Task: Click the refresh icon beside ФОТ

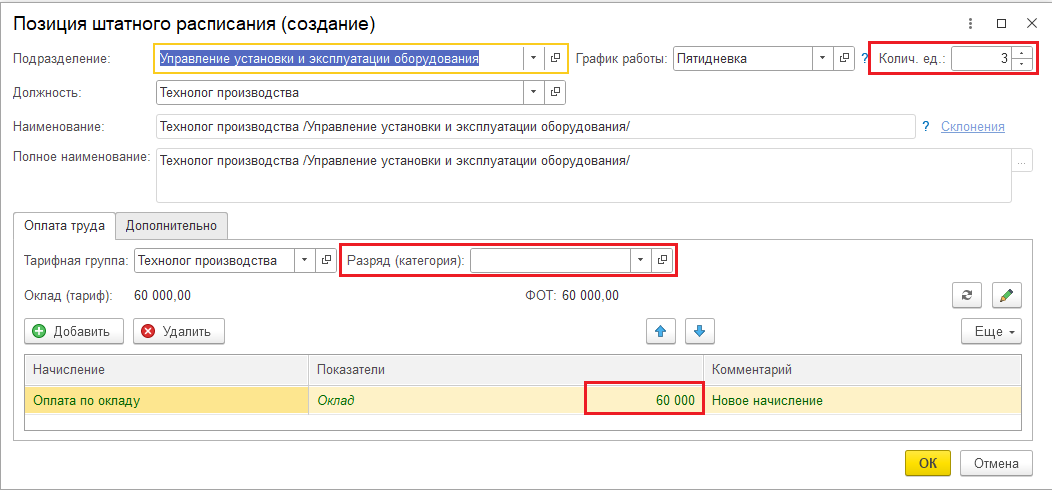Action: coord(966,296)
